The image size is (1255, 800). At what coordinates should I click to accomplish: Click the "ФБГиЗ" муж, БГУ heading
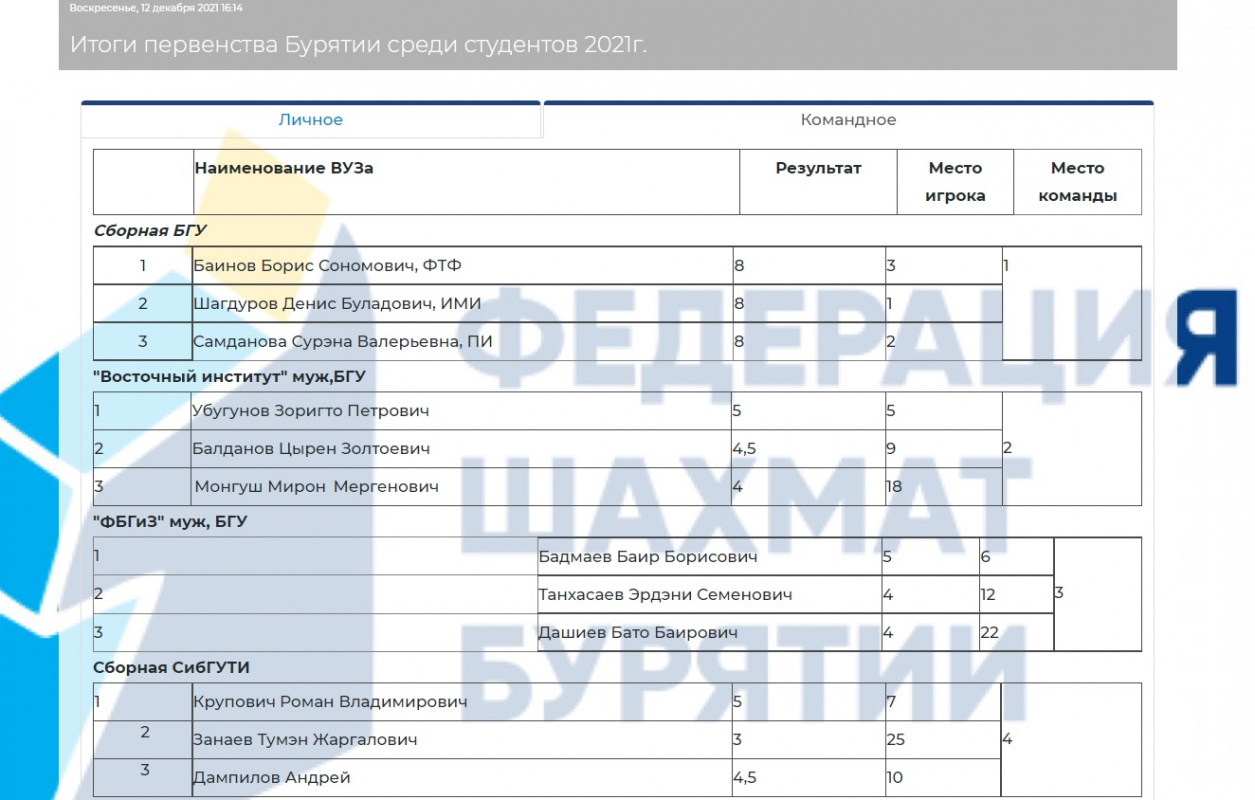click(x=170, y=521)
